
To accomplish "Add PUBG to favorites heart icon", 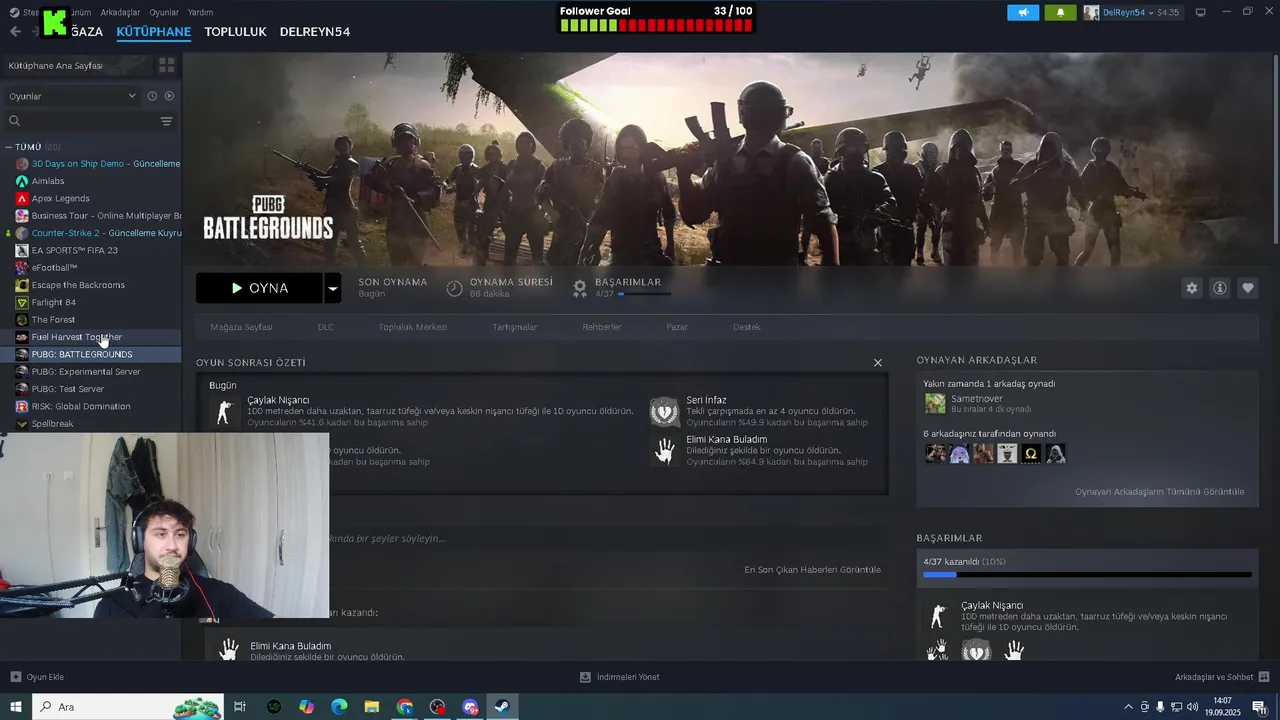I will (x=1248, y=288).
